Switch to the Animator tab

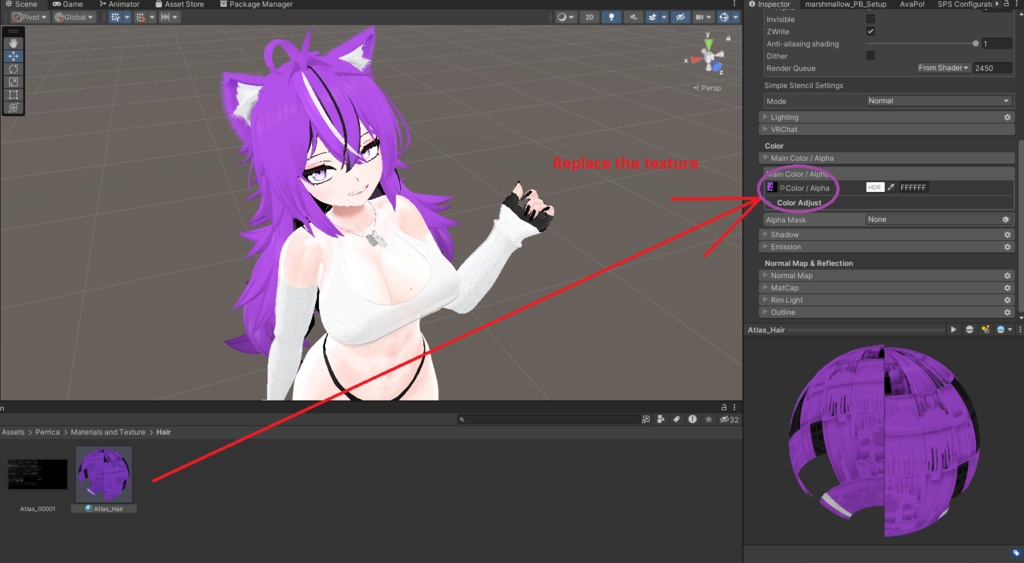click(120, 4)
